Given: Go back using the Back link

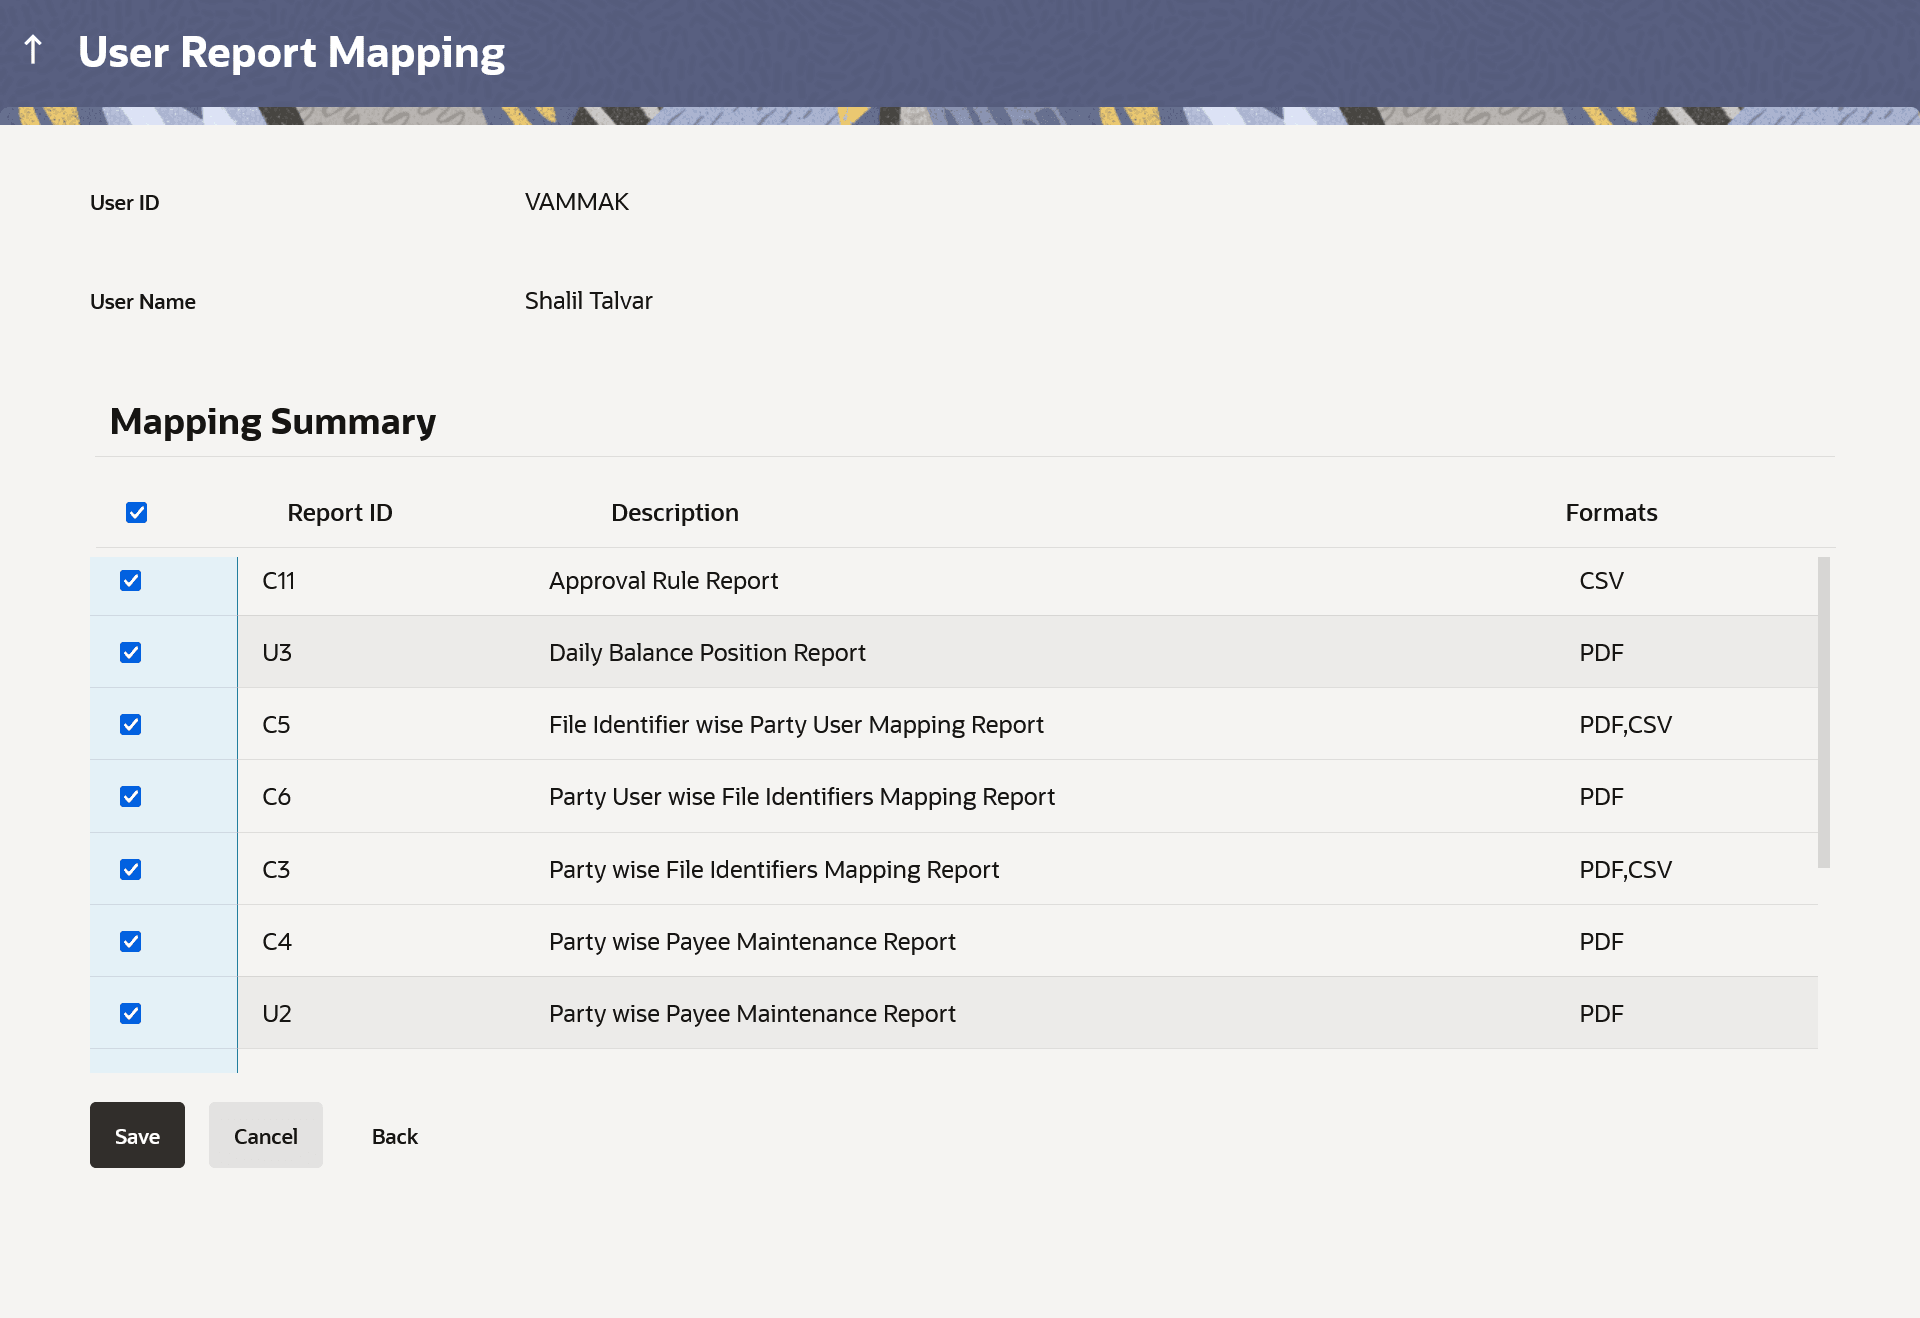Looking at the screenshot, I should tap(394, 1136).
